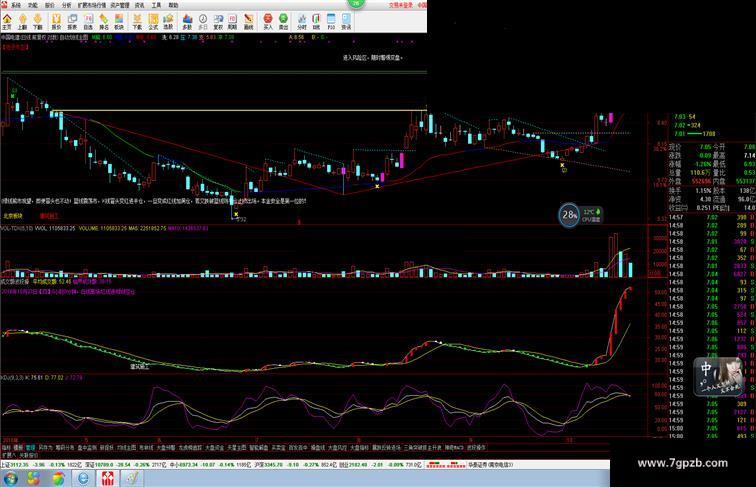The height and width of the screenshot is (487, 756).
Task: Open the F10 company info icon
Action: point(331,21)
